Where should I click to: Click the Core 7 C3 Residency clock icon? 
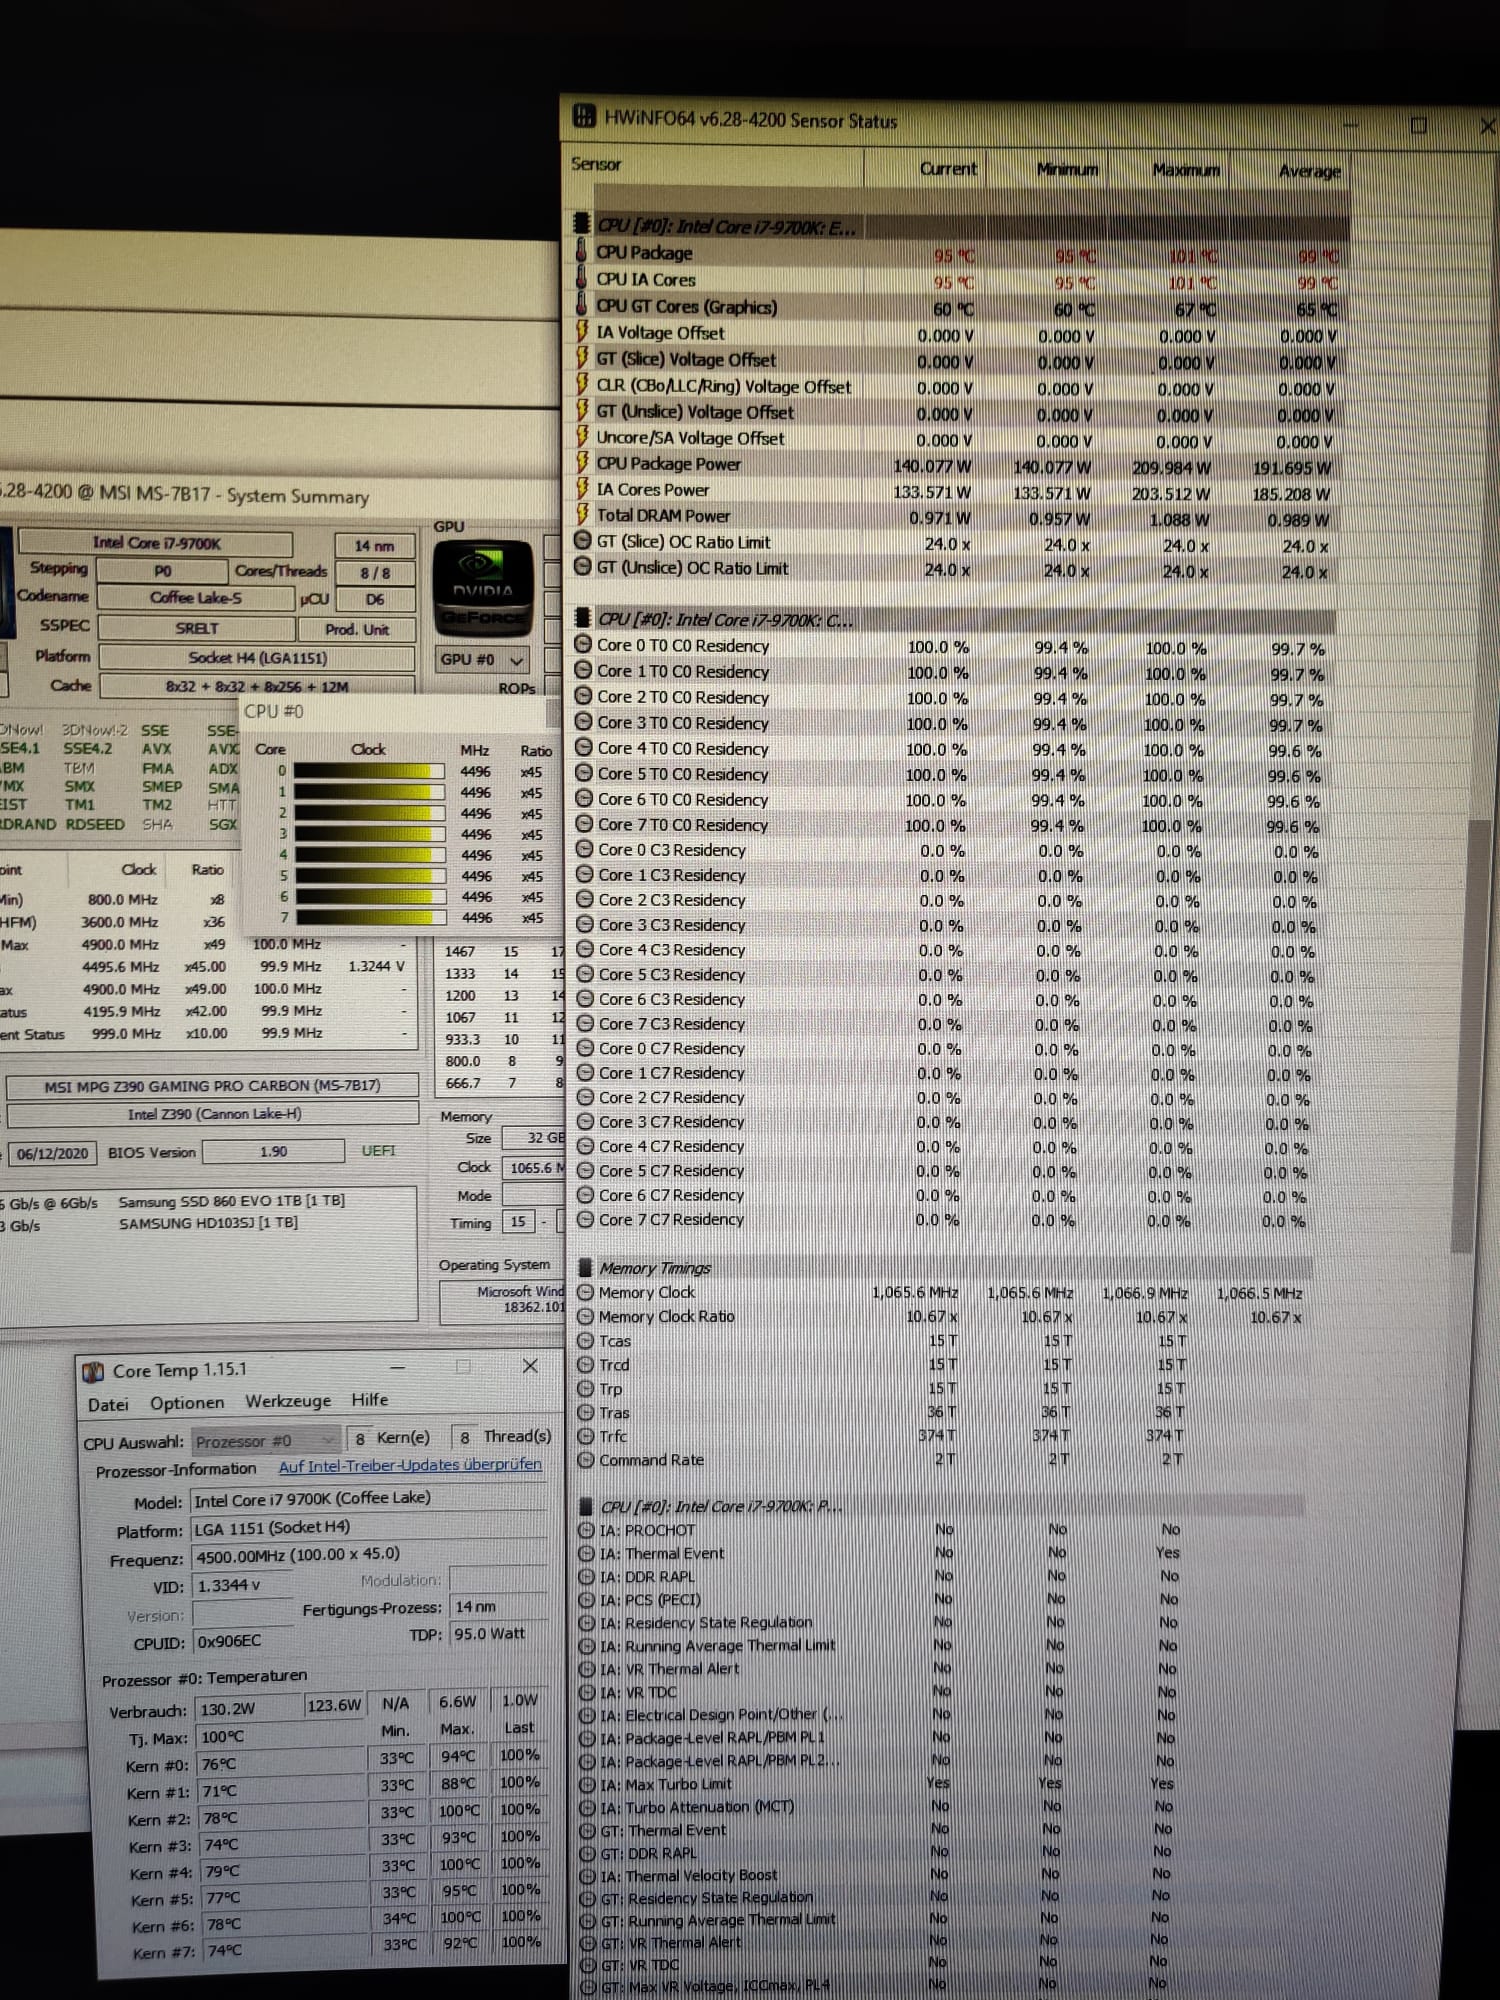pos(586,1023)
